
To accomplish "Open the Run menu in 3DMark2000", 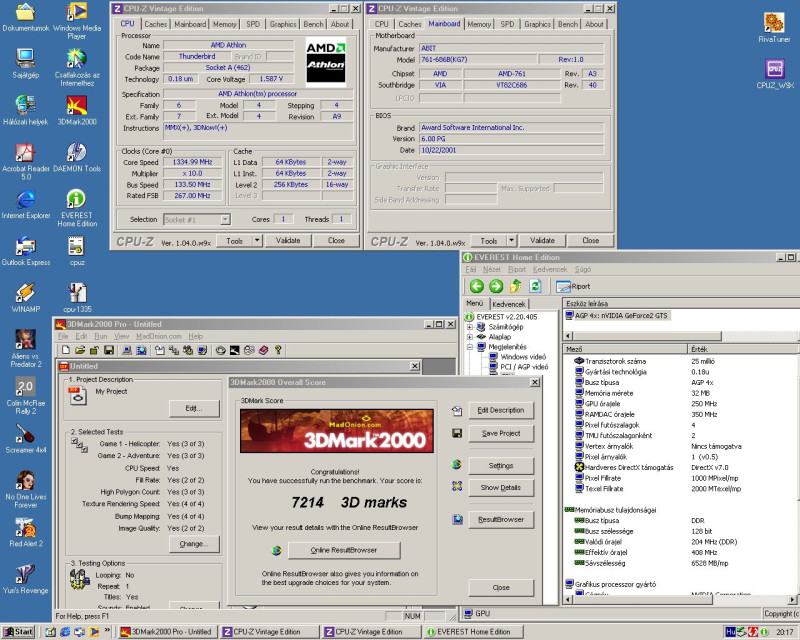I will (101, 336).
